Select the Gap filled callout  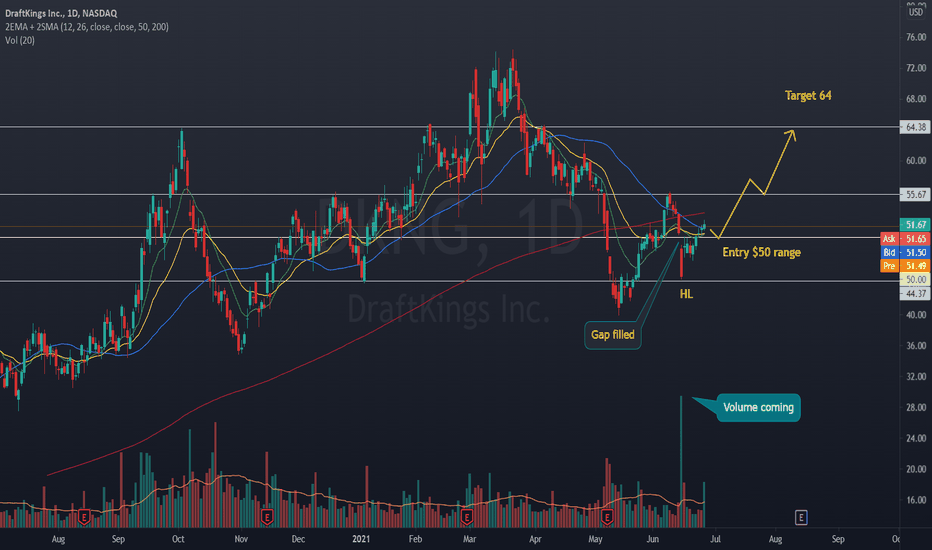coord(613,335)
